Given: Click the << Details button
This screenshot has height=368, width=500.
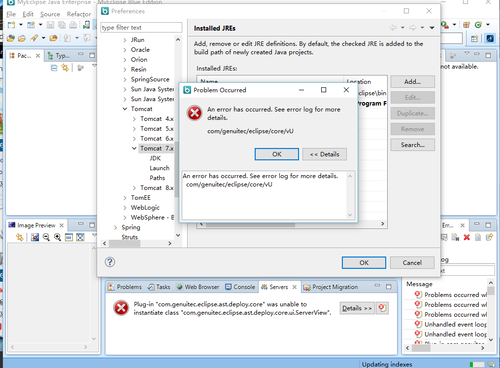Looking at the screenshot, I should coord(324,154).
